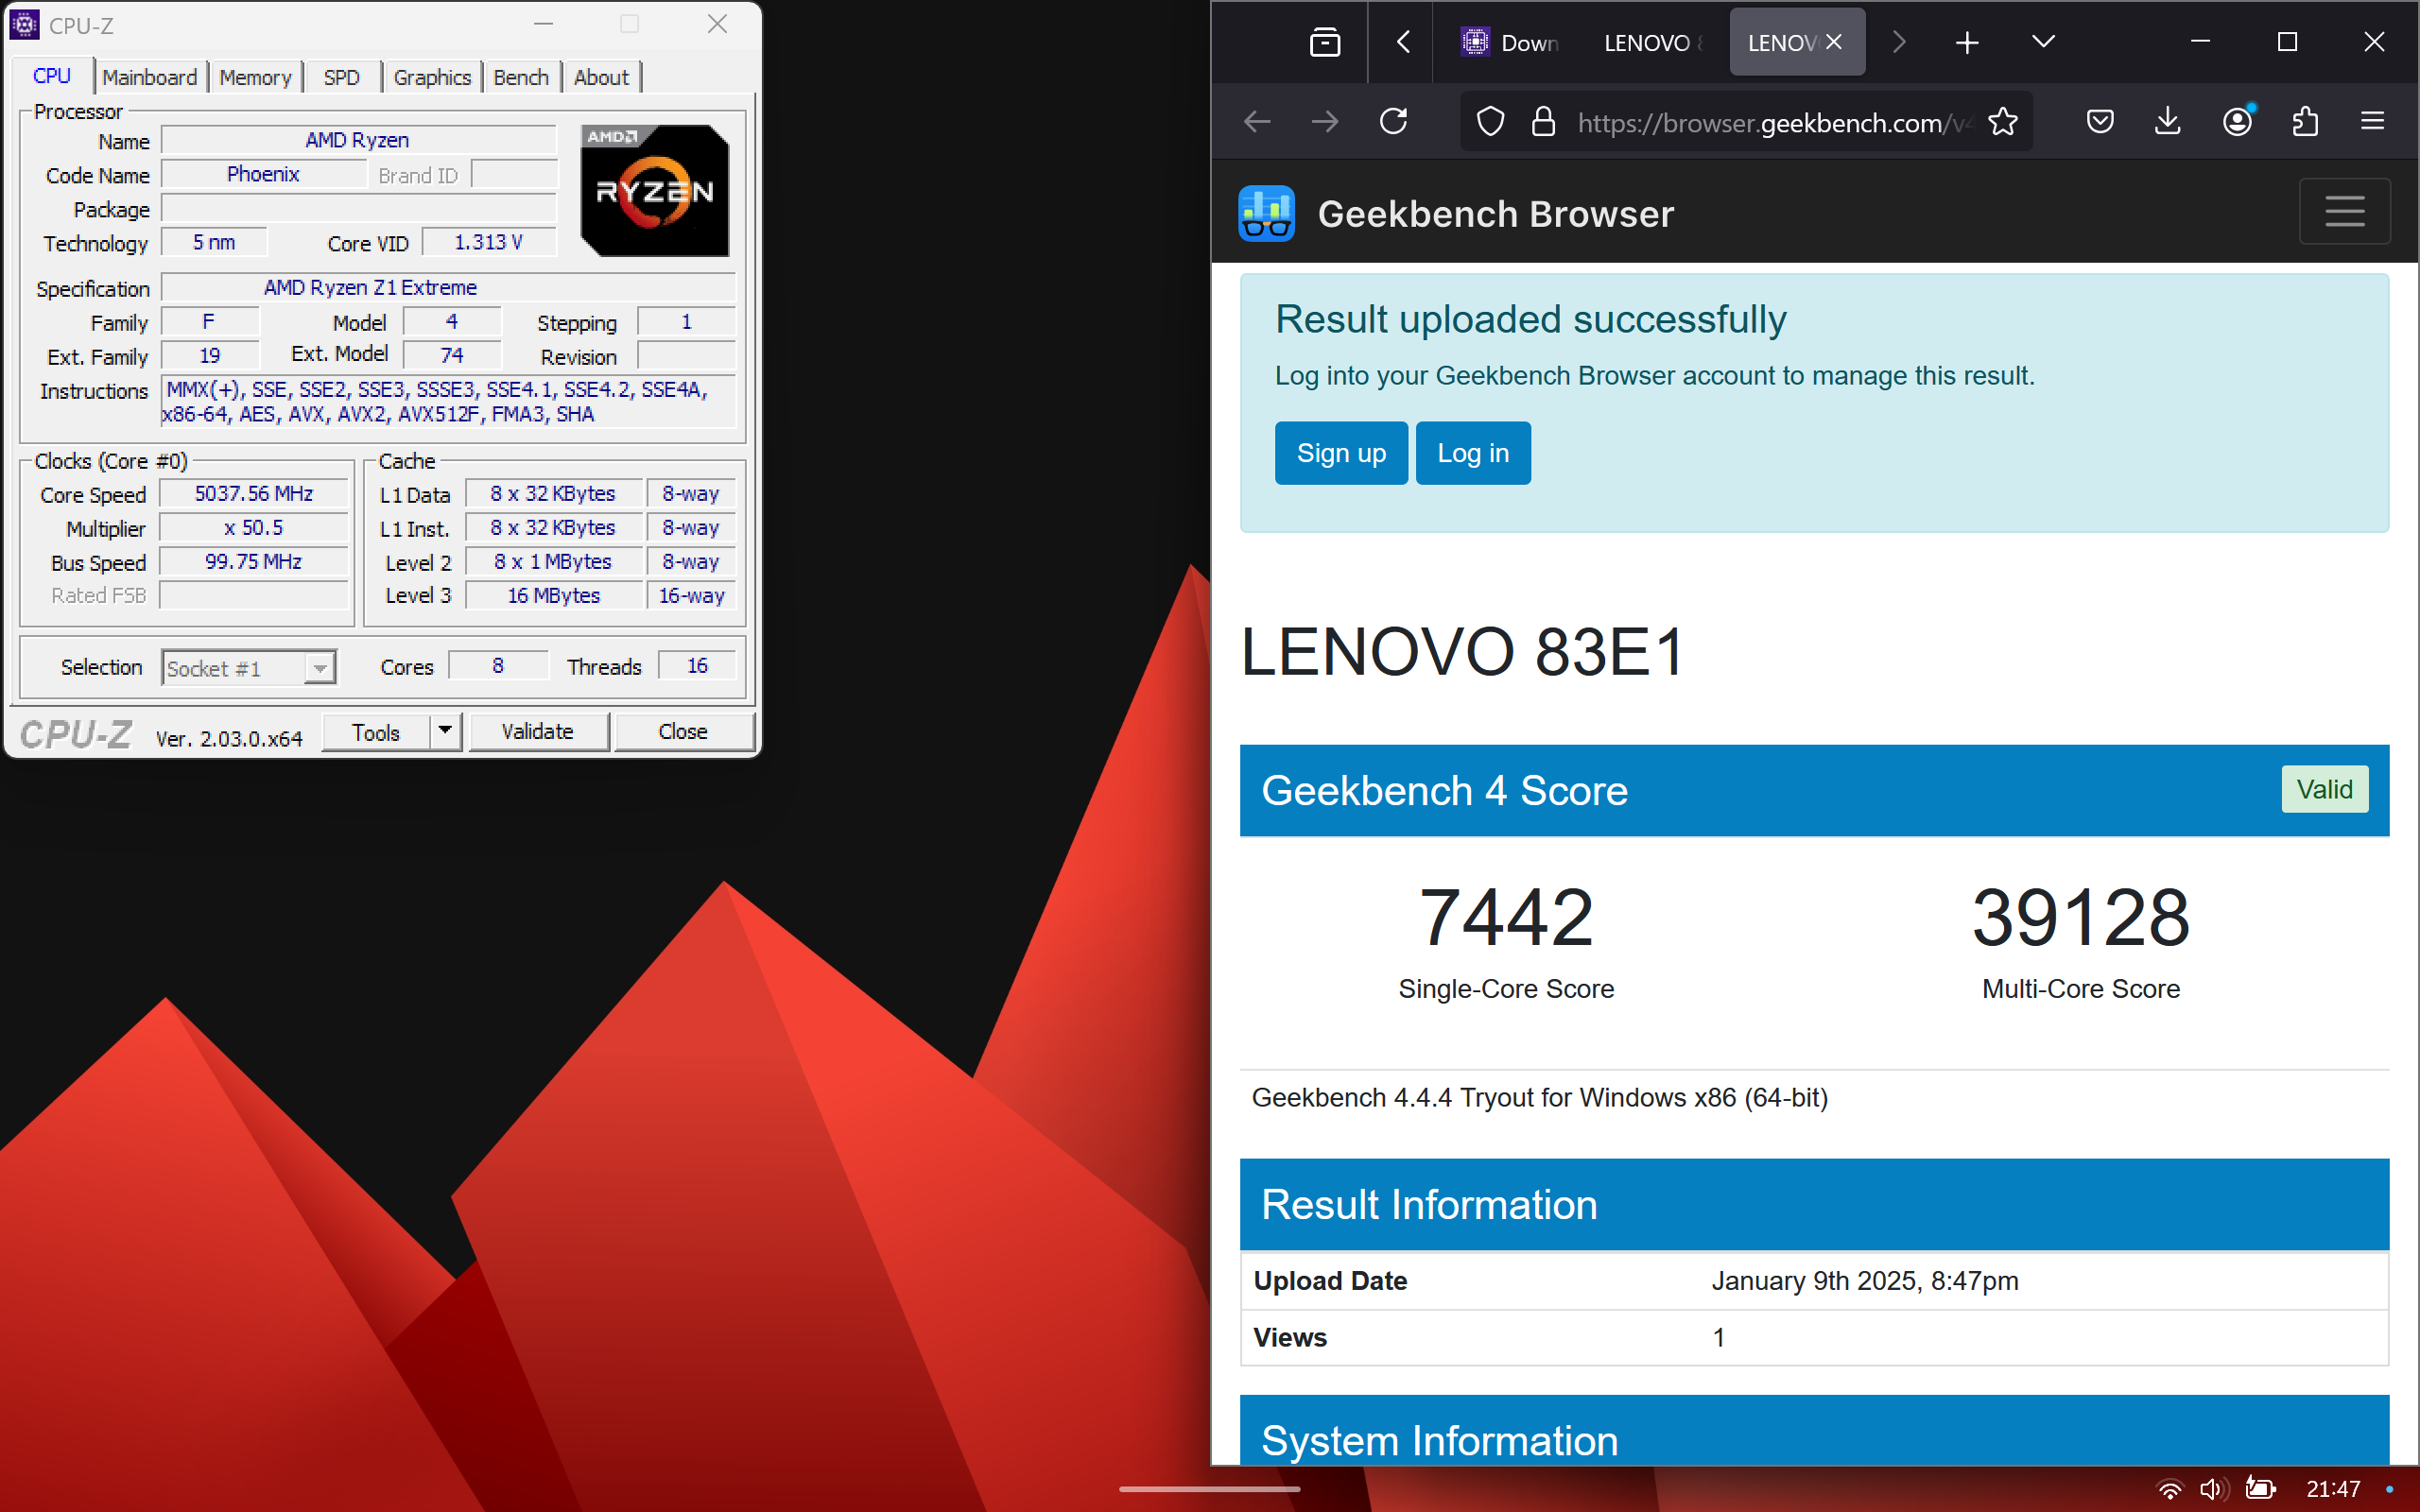Viewport: 2420px width, 1512px height.
Task: Click the battery charging icon in tray
Action: [2259, 1488]
